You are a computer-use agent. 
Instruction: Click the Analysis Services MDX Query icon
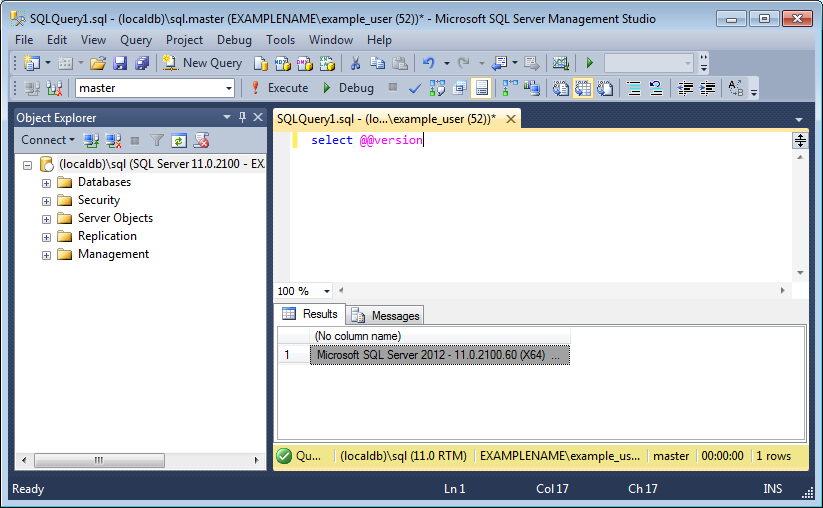click(282, 64)
